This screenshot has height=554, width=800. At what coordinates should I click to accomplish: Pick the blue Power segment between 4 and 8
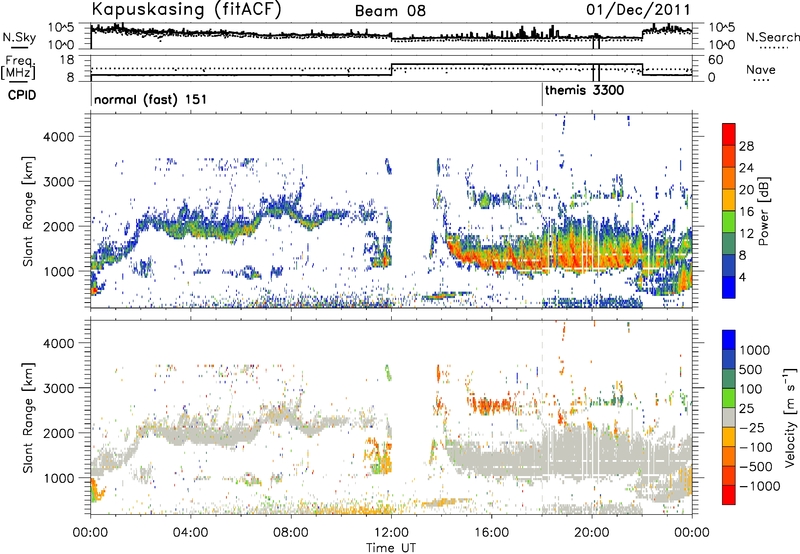(729, 265)
